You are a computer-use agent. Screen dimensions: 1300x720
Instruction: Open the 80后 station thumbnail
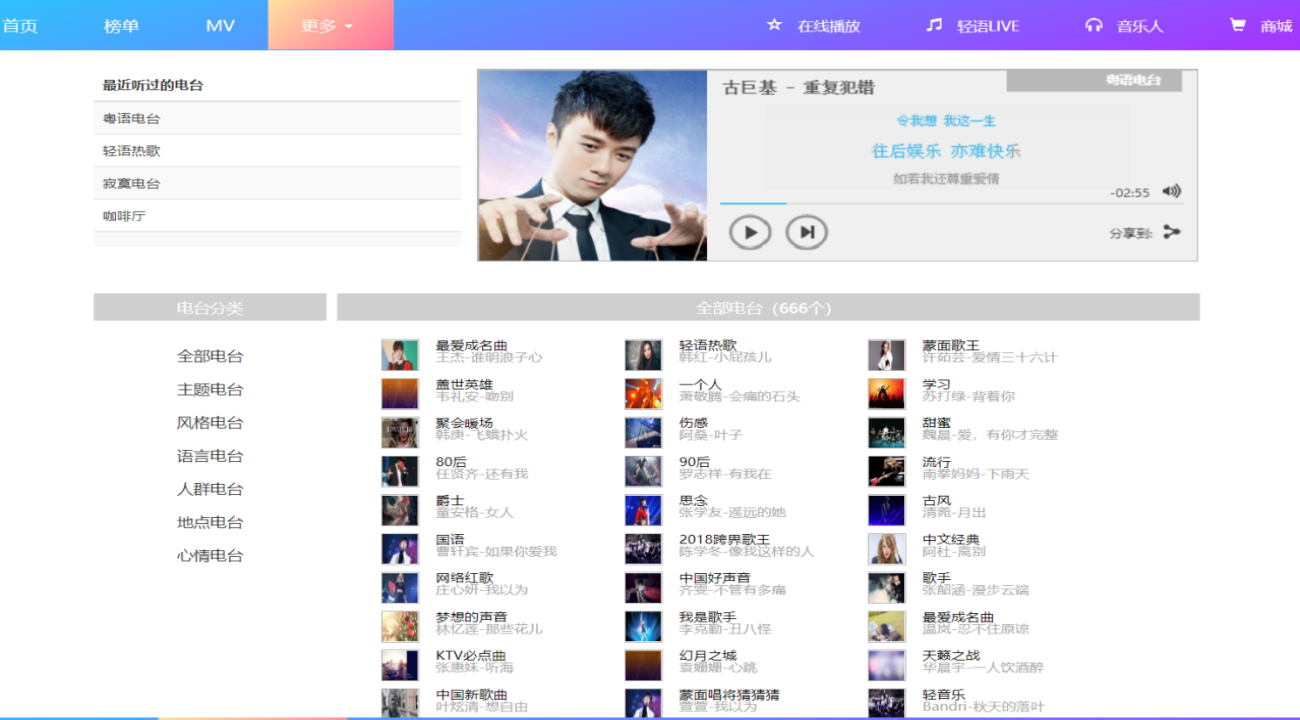pyautogui.click(x=400, y=471)
